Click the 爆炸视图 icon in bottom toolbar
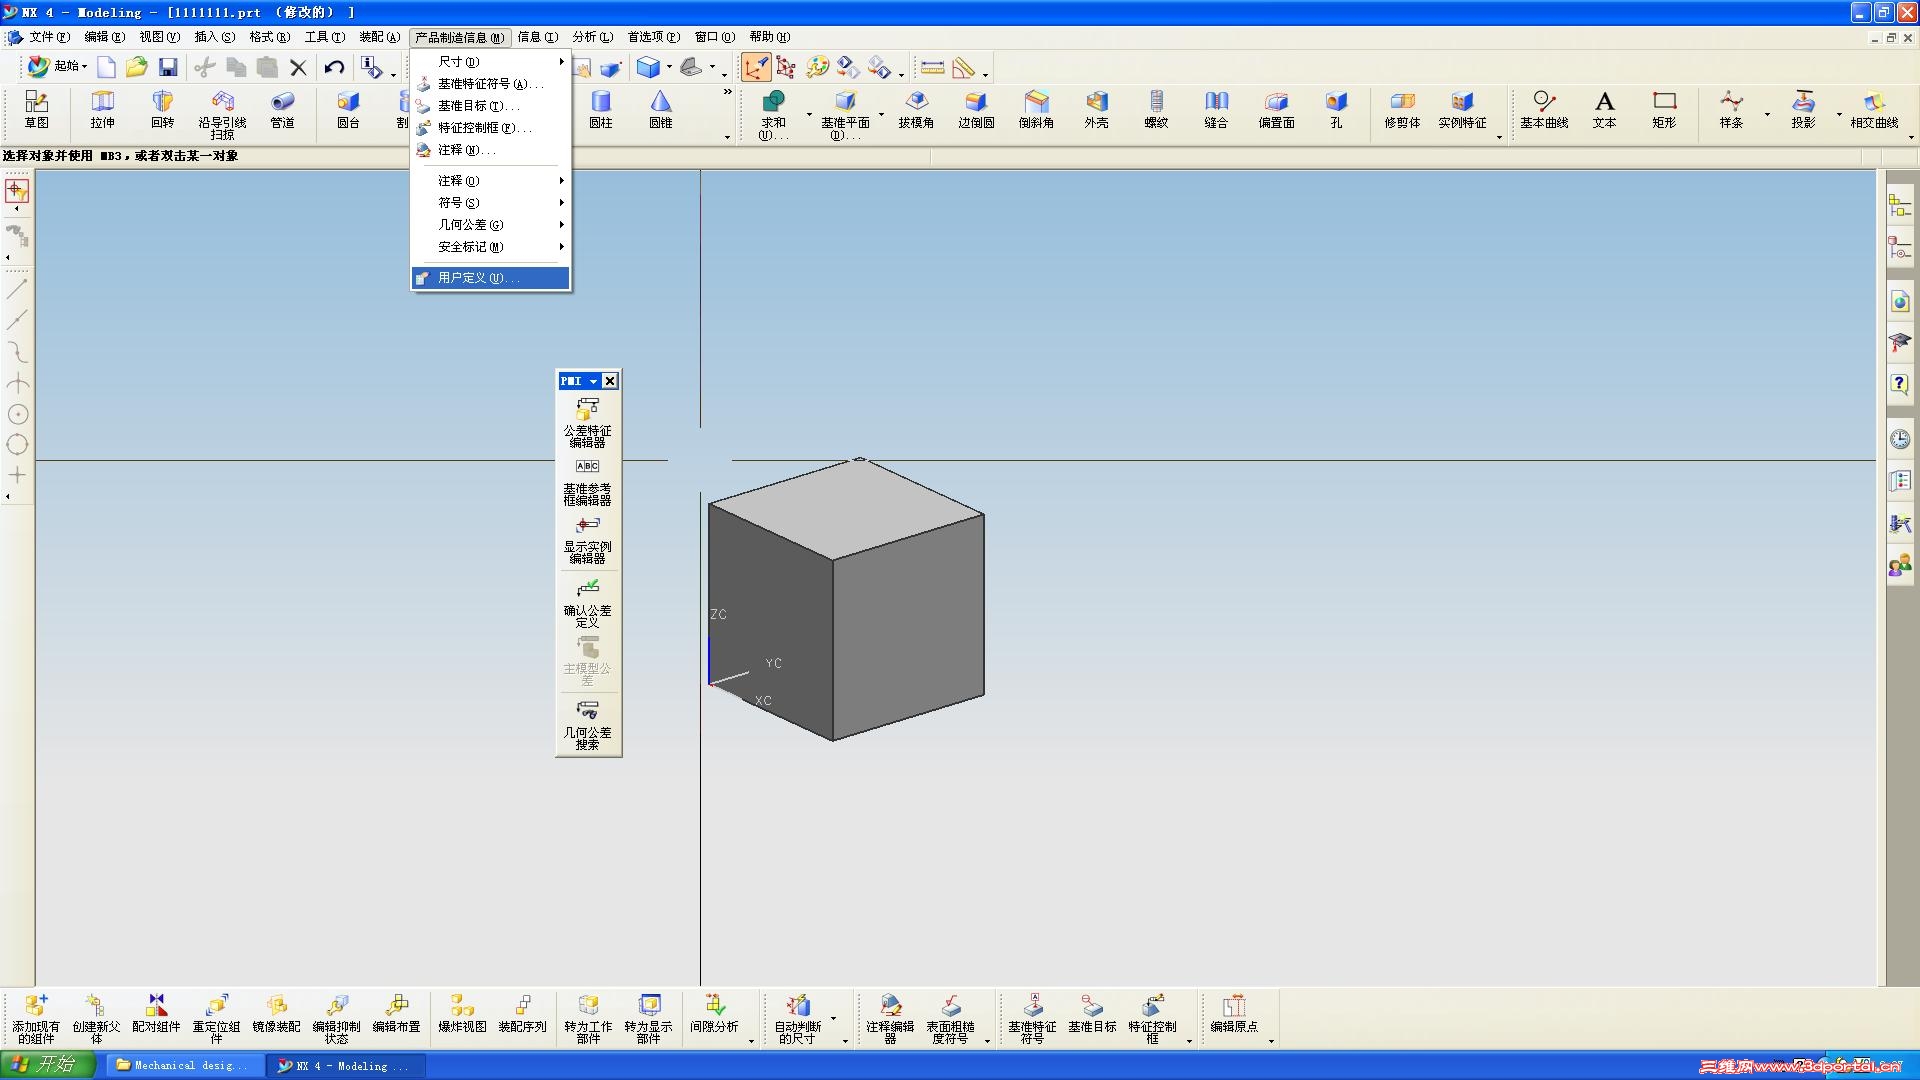The width and height of the screenshot is (1920, 1080). [462, 1006]
